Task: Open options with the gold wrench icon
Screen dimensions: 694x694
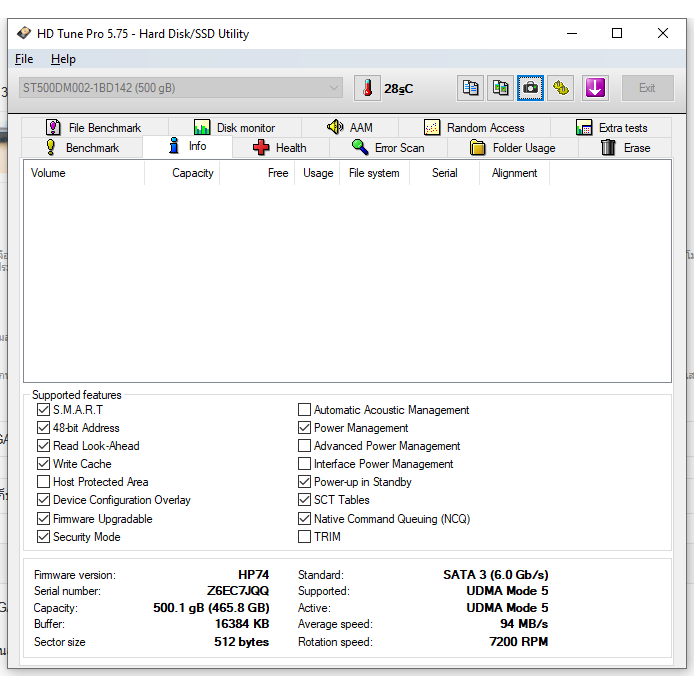Action: click(561, 88)
